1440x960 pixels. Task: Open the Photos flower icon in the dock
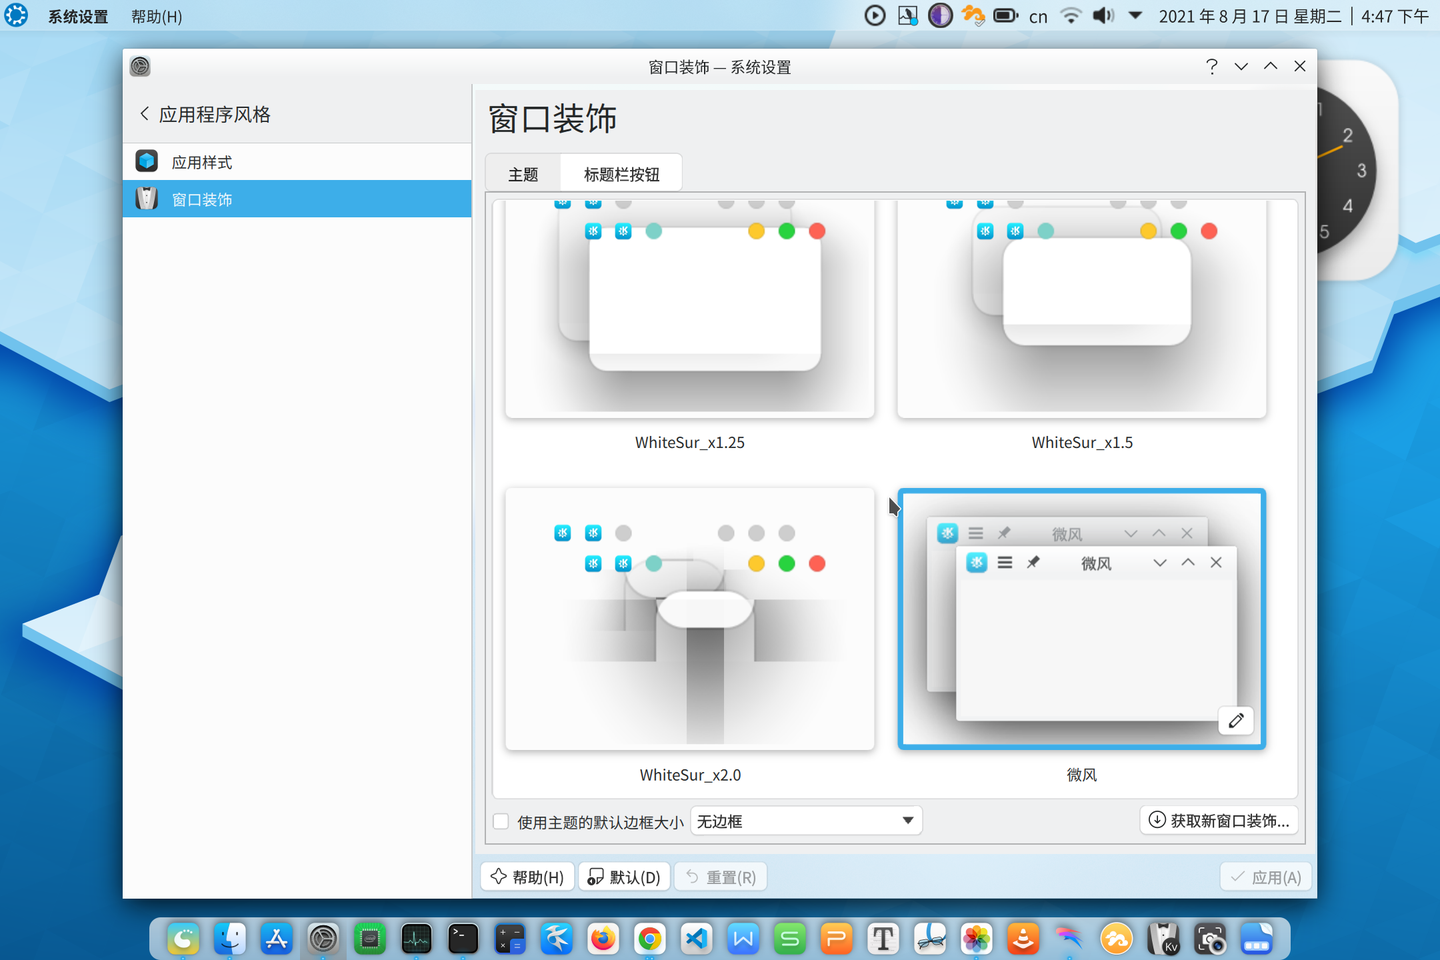coord(976,938)
